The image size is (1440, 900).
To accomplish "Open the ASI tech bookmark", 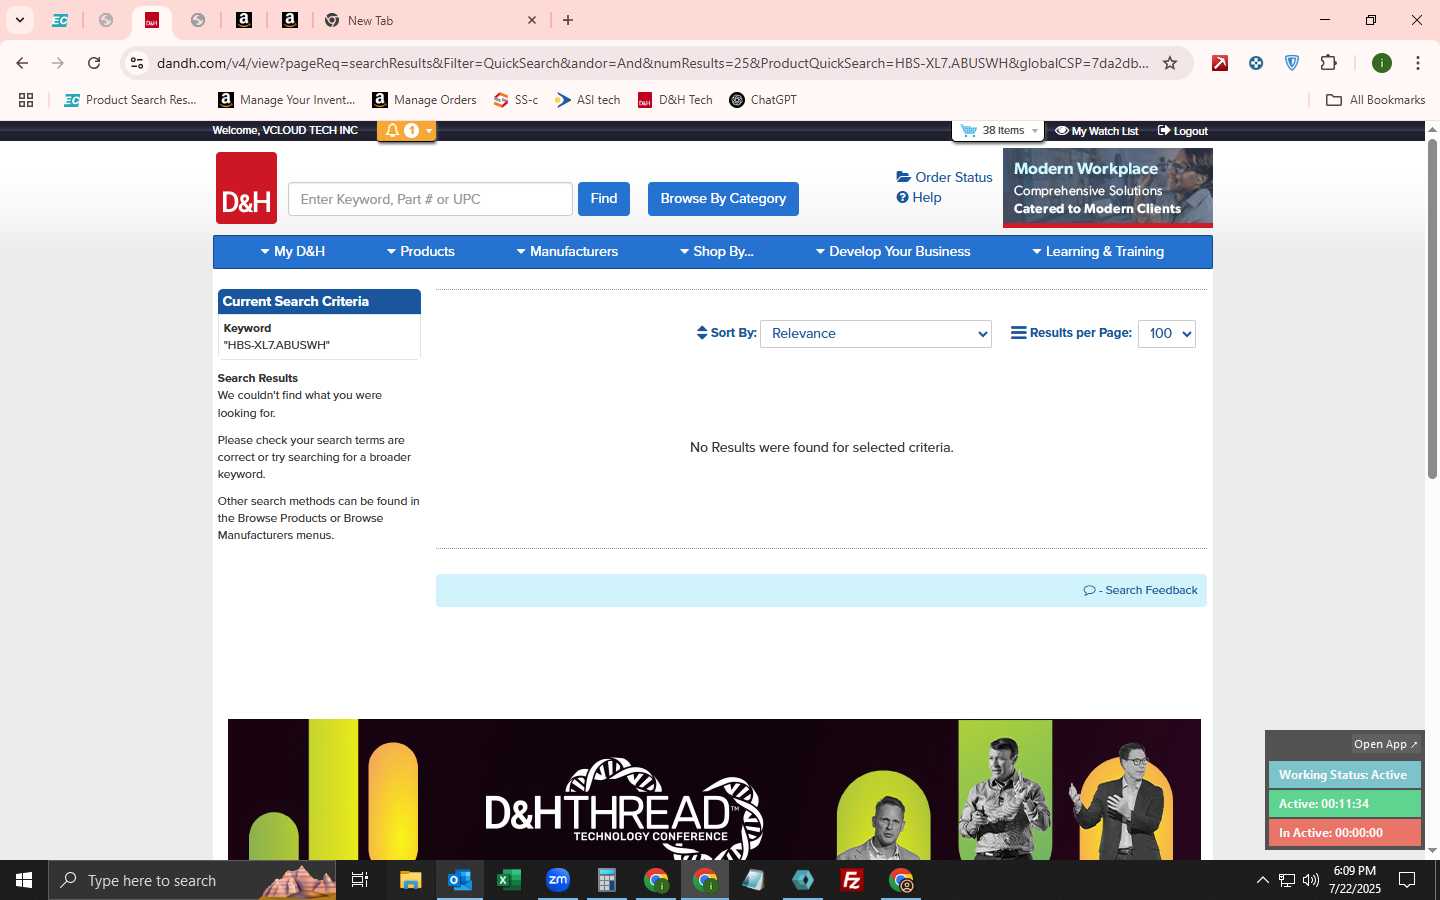I will pyautogui.click(x=588, y=100).
